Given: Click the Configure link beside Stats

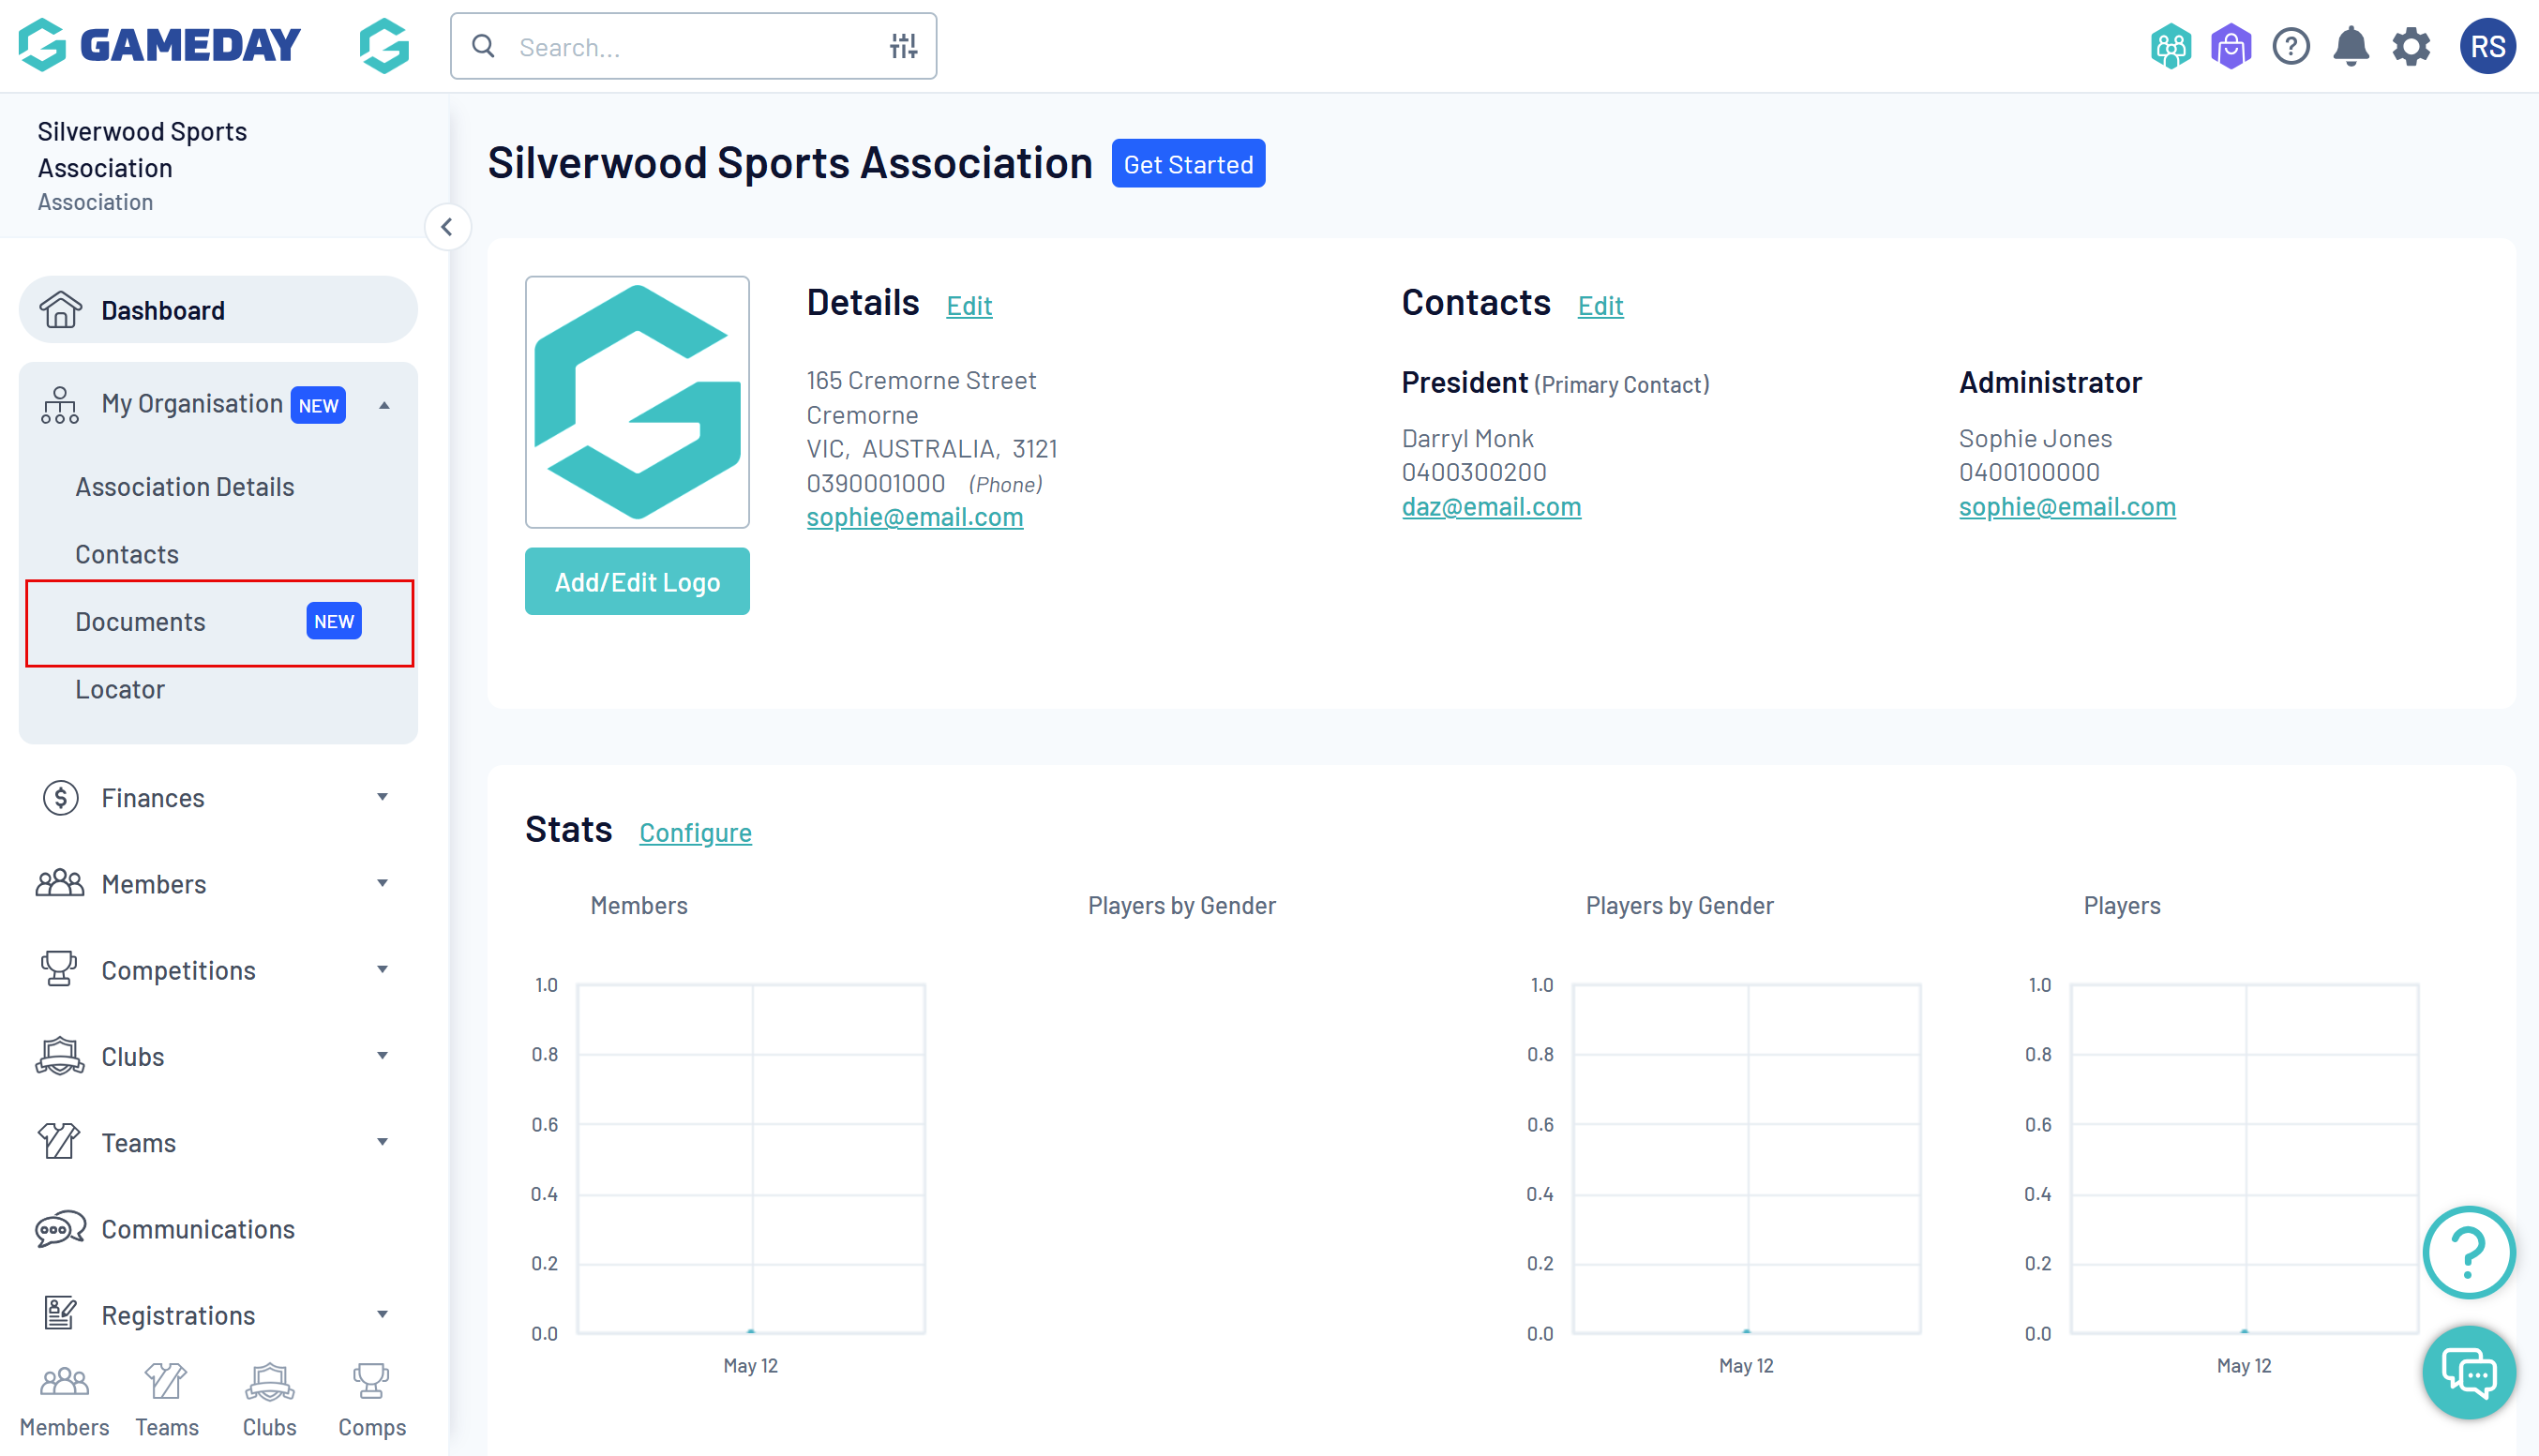Looking at the screenshot, I should click(695, 832).
